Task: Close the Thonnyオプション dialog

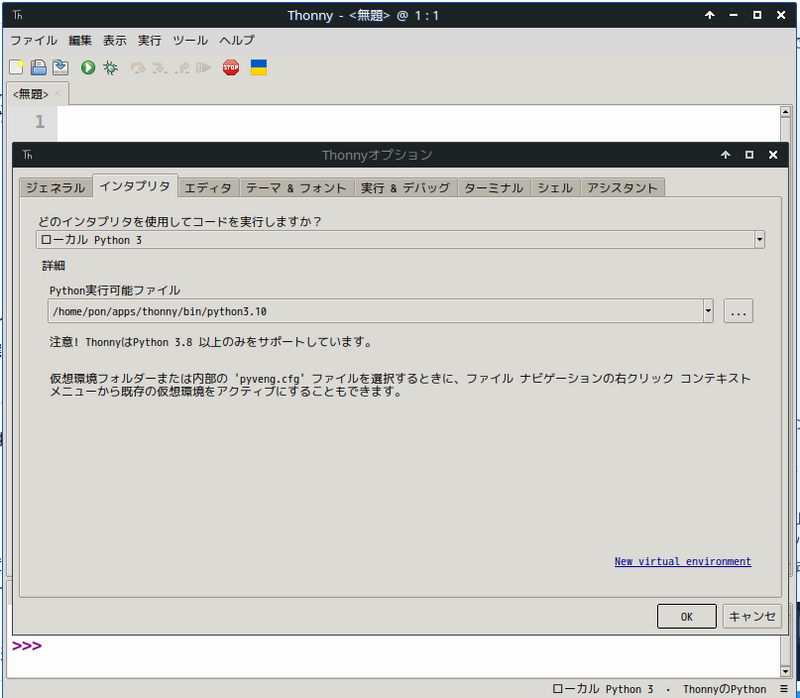Action: [773, 155]
